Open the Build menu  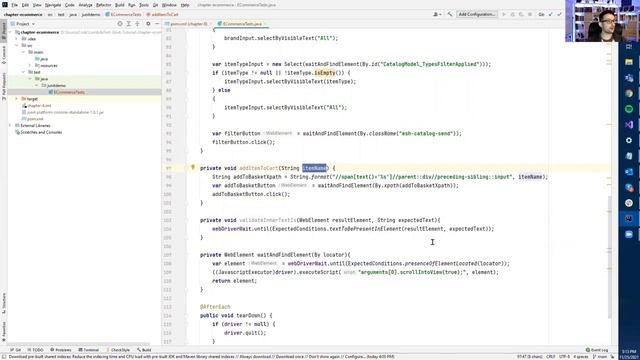[120, 5]
